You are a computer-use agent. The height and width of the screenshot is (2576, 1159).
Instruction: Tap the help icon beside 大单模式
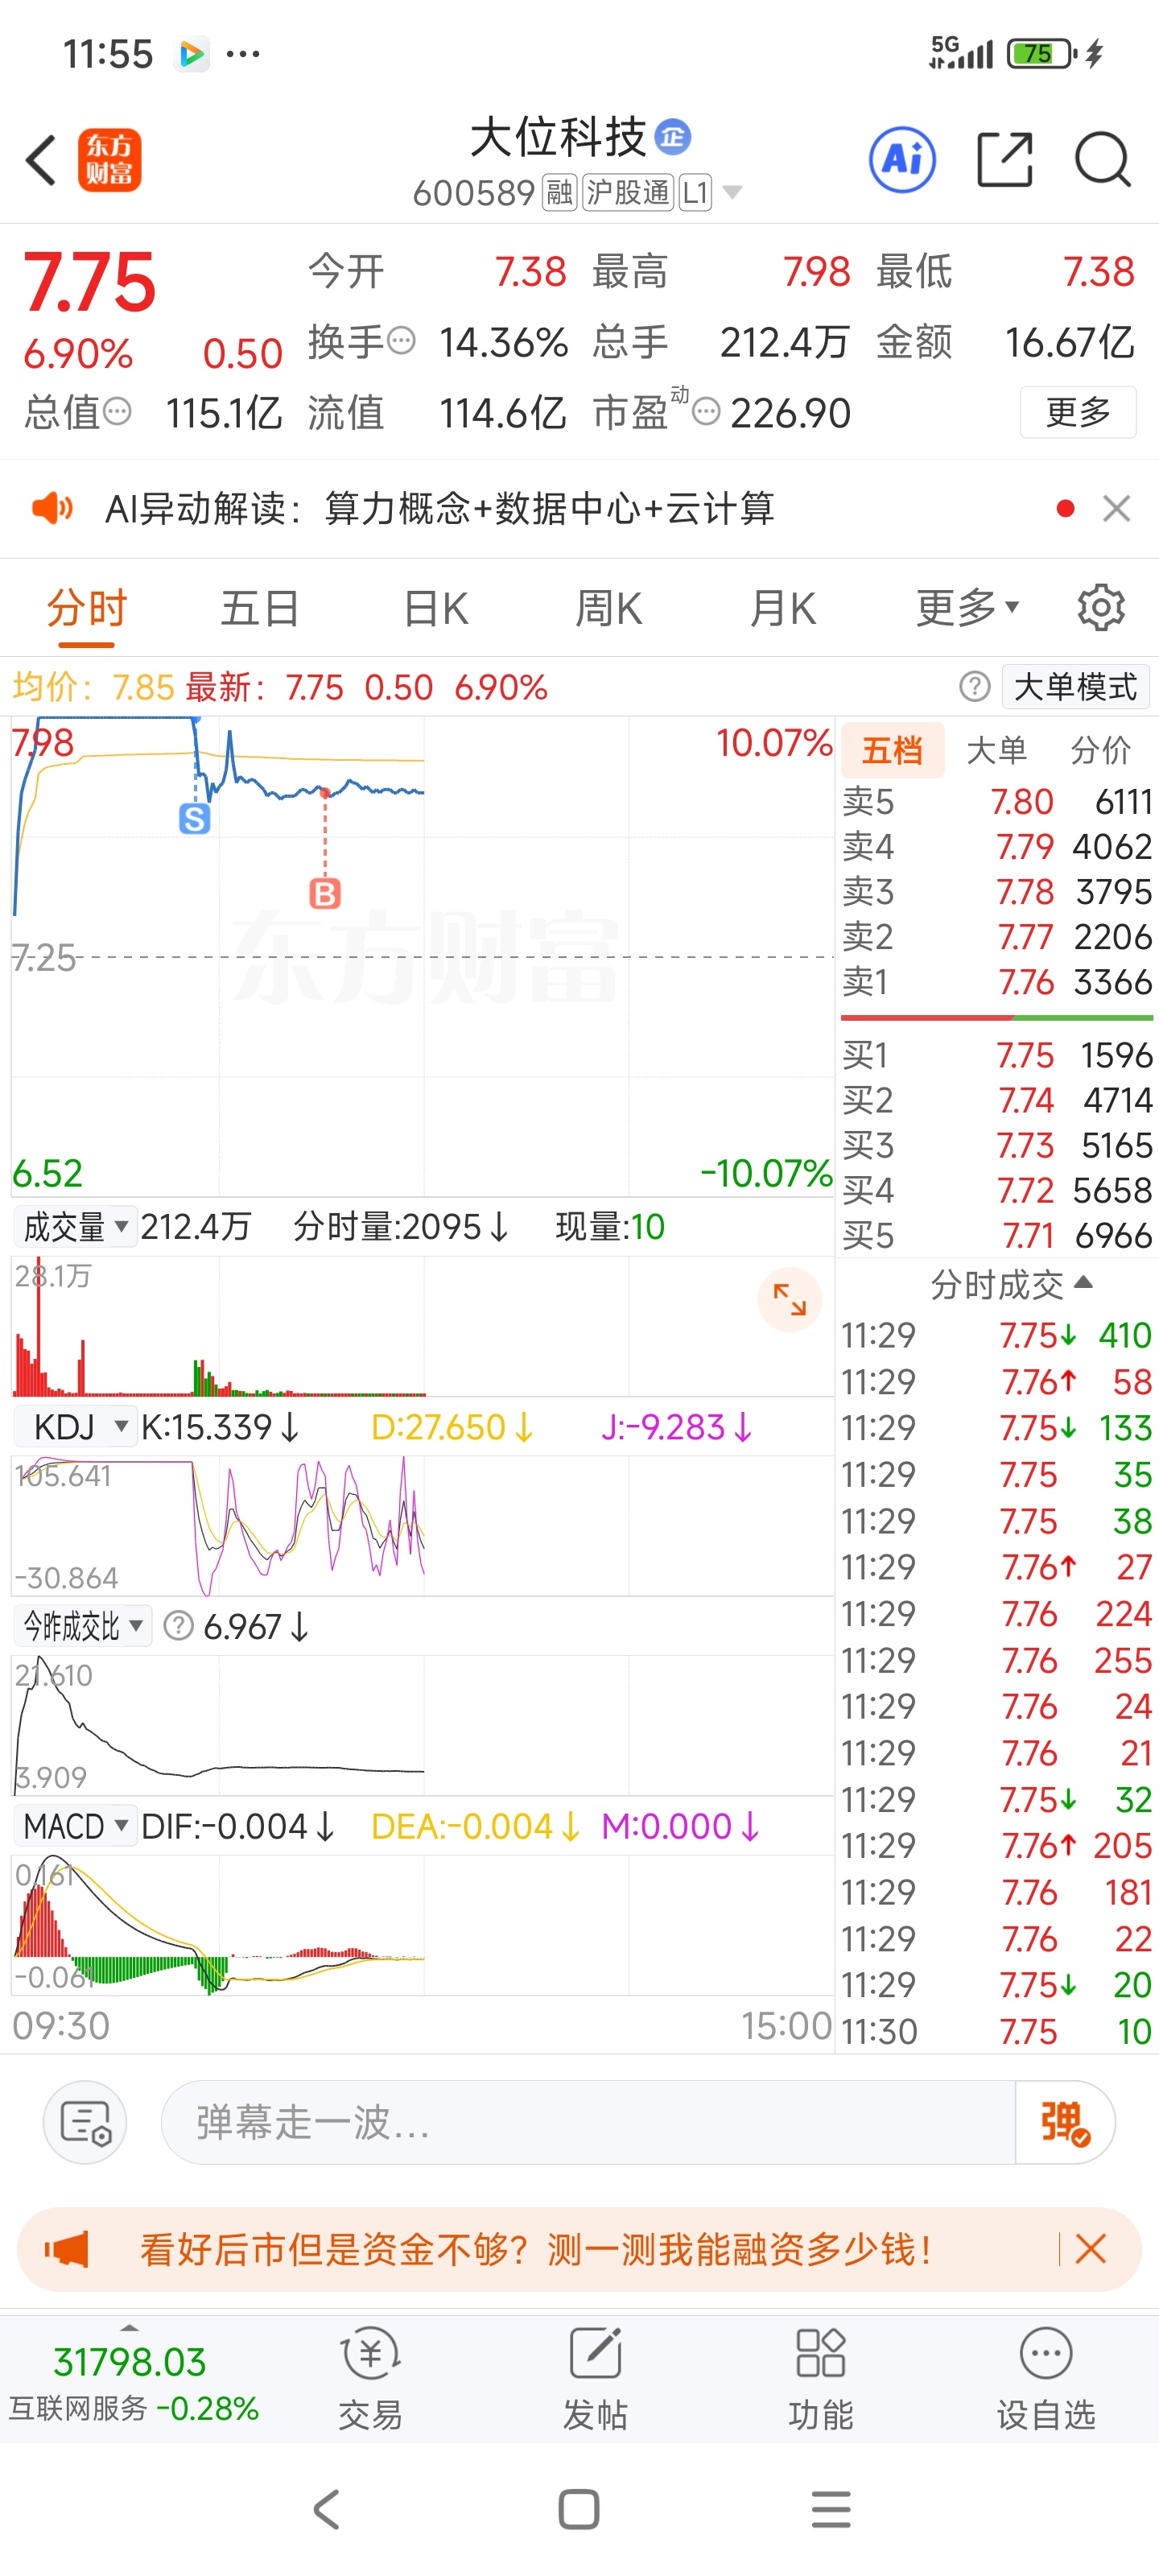974,686
